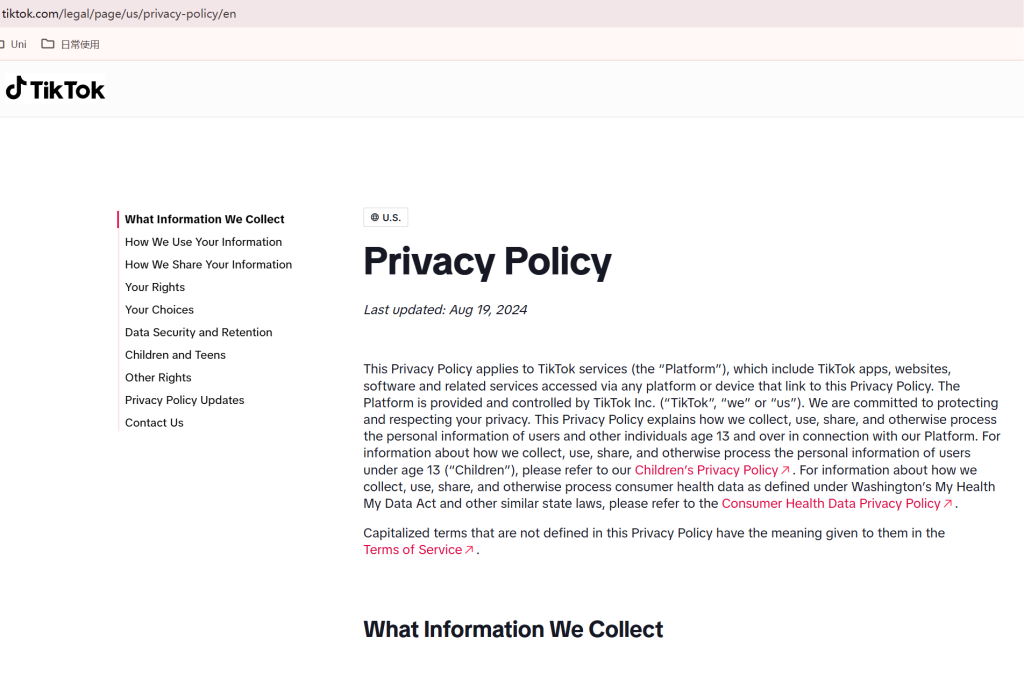Go to How We Share Your Information
The height and width of the screenshot is (687, 1024).
pos(208,264)
